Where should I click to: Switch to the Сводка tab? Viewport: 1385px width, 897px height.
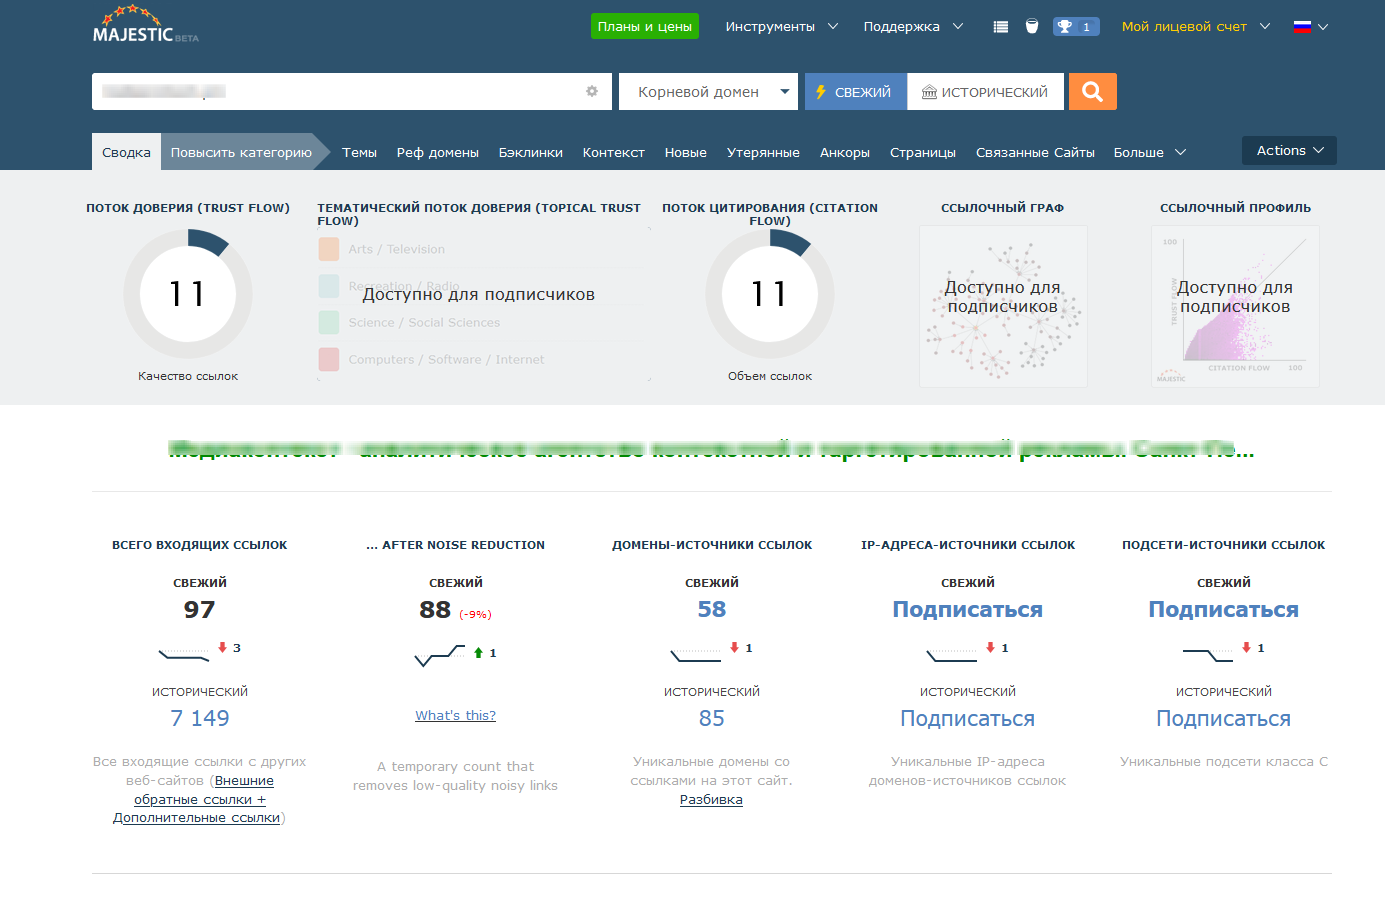[x=126, y=152]
